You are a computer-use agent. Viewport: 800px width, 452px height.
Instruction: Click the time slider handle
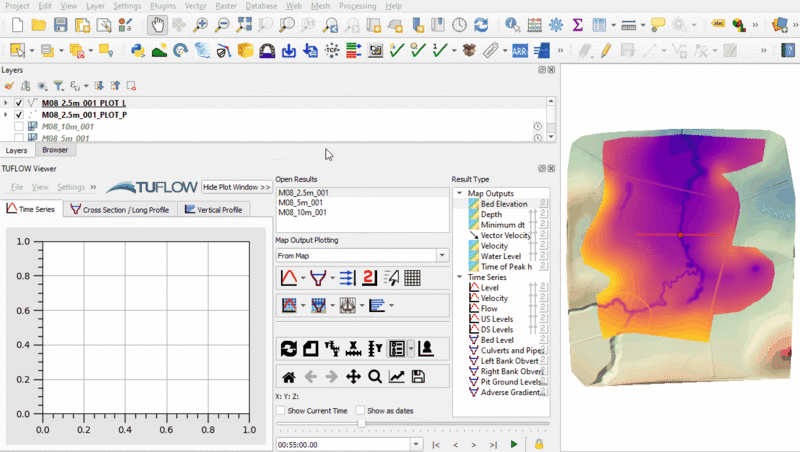pos(361,424)
